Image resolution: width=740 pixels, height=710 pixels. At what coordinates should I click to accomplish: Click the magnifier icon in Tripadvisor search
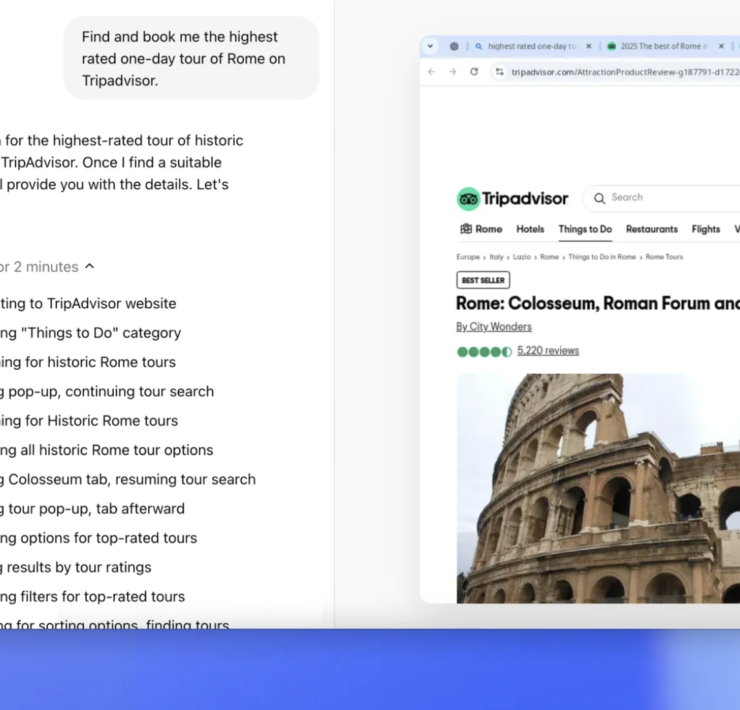click(600, 198)
